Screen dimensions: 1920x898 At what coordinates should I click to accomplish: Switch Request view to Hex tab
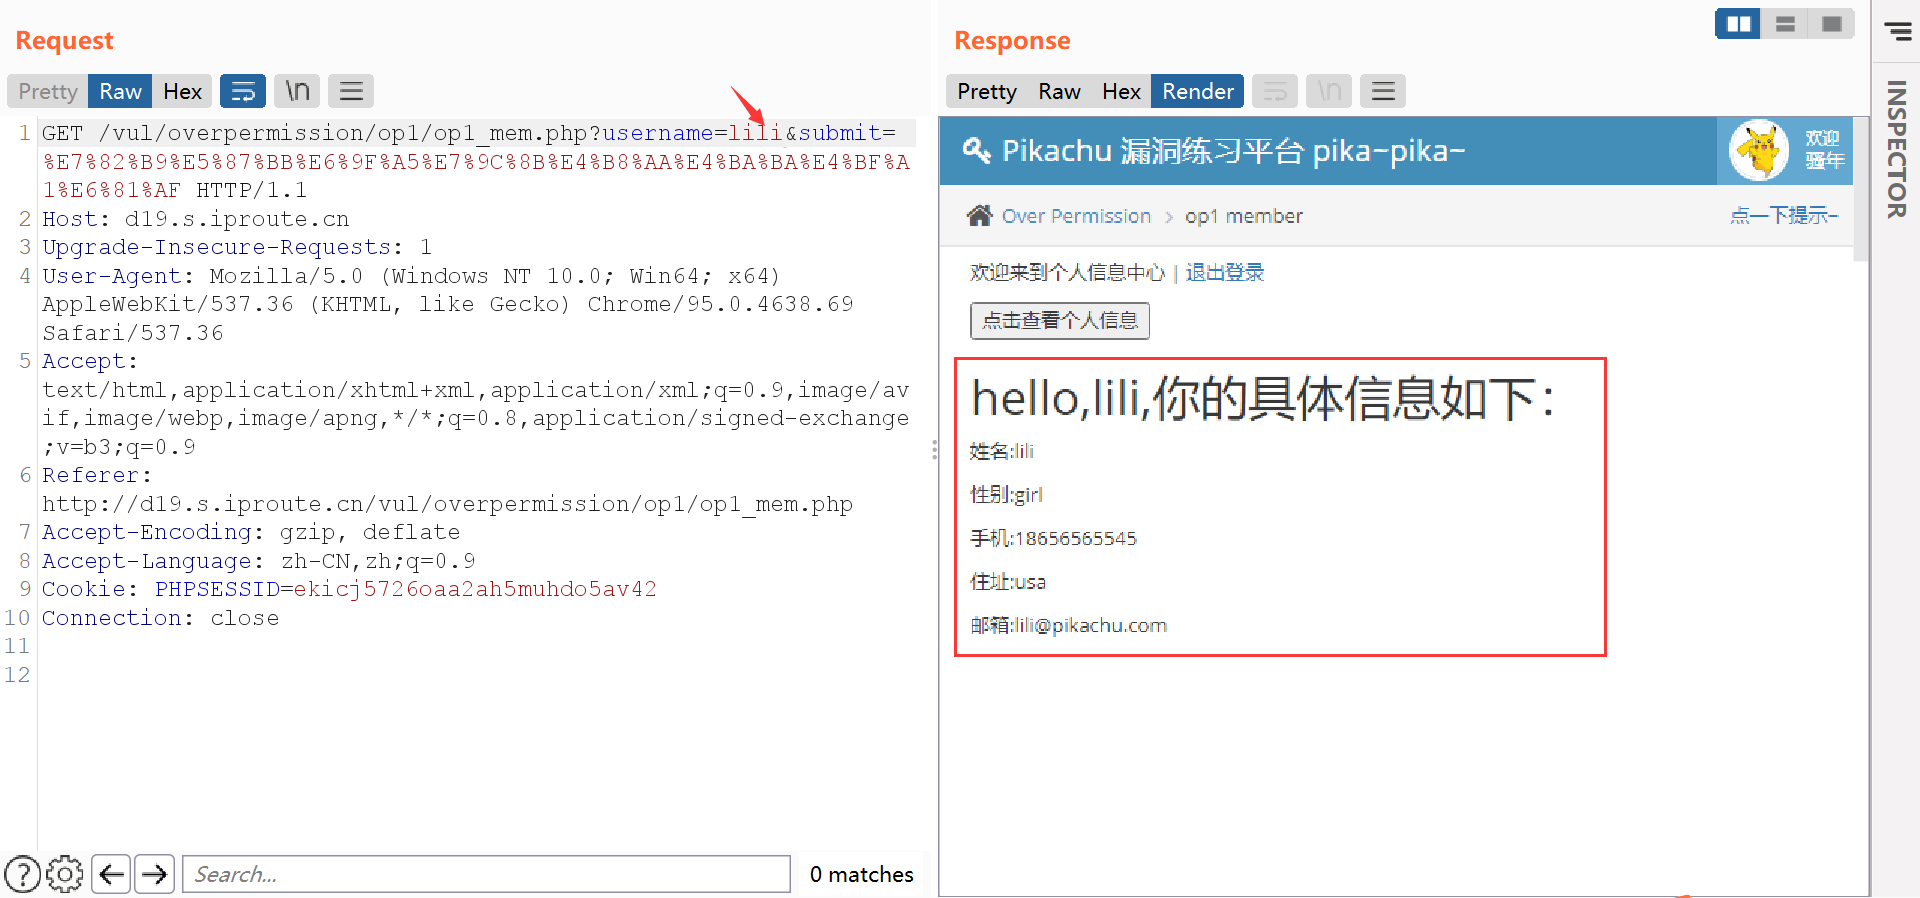coord(182,91)
